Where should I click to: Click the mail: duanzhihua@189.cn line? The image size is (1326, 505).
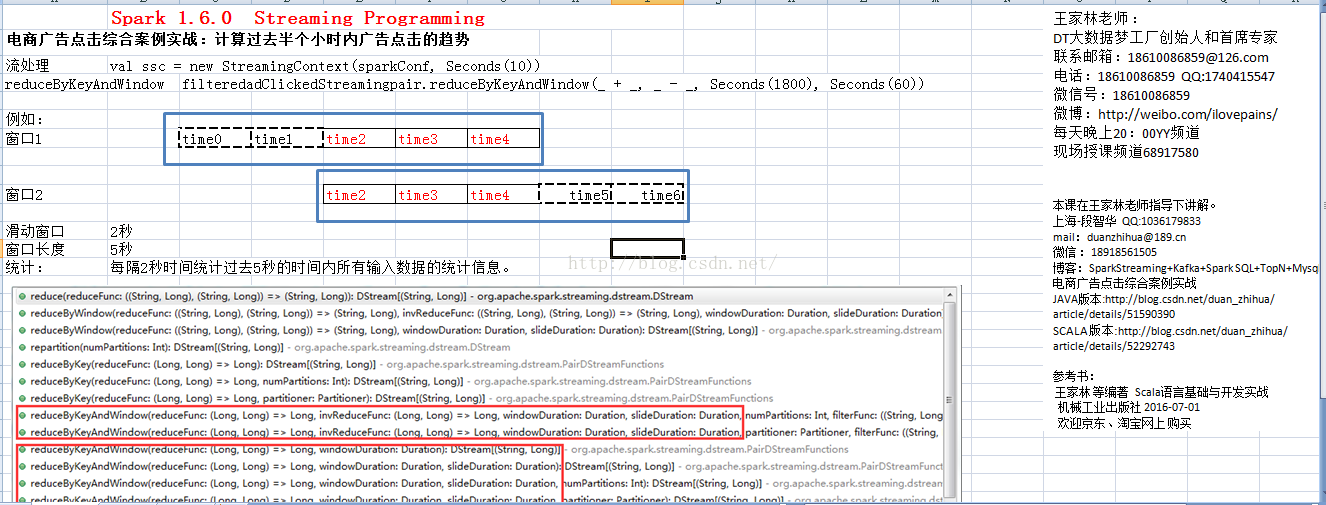click(x=1120, y=237)
